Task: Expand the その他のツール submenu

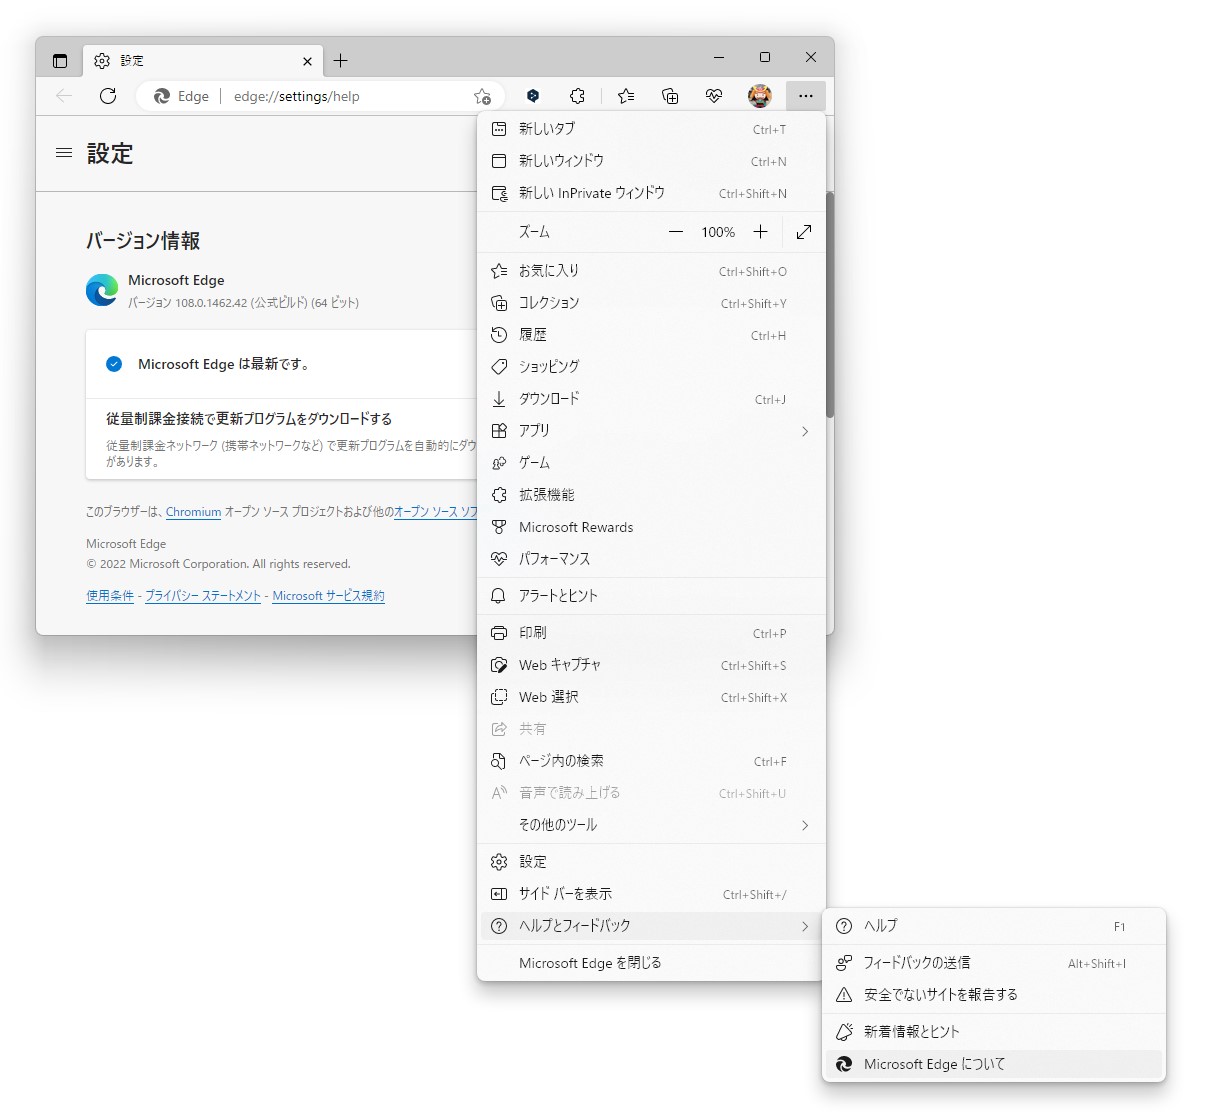Action: click(x=650, y=825)
